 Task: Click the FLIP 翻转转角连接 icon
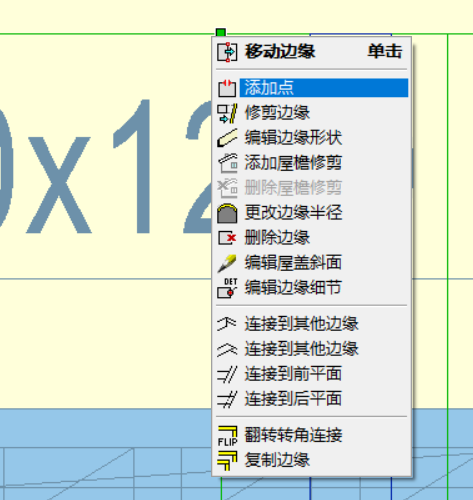coord(227,436)
